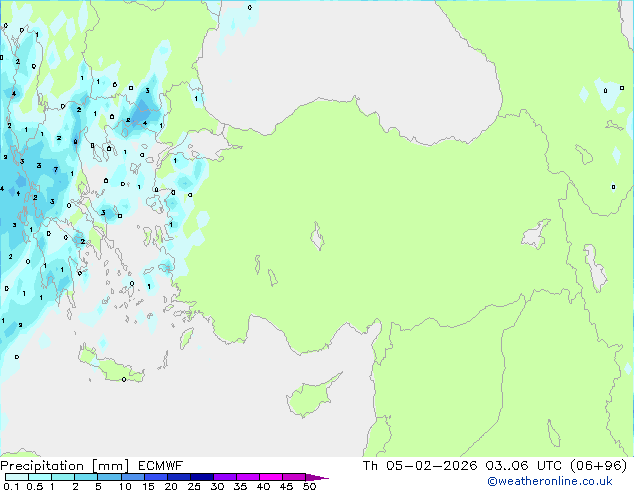The width and height of the screenshot is (634, 490).
Task: Click the Precipitation [mm] title label
Action: [x=60, y=466]
